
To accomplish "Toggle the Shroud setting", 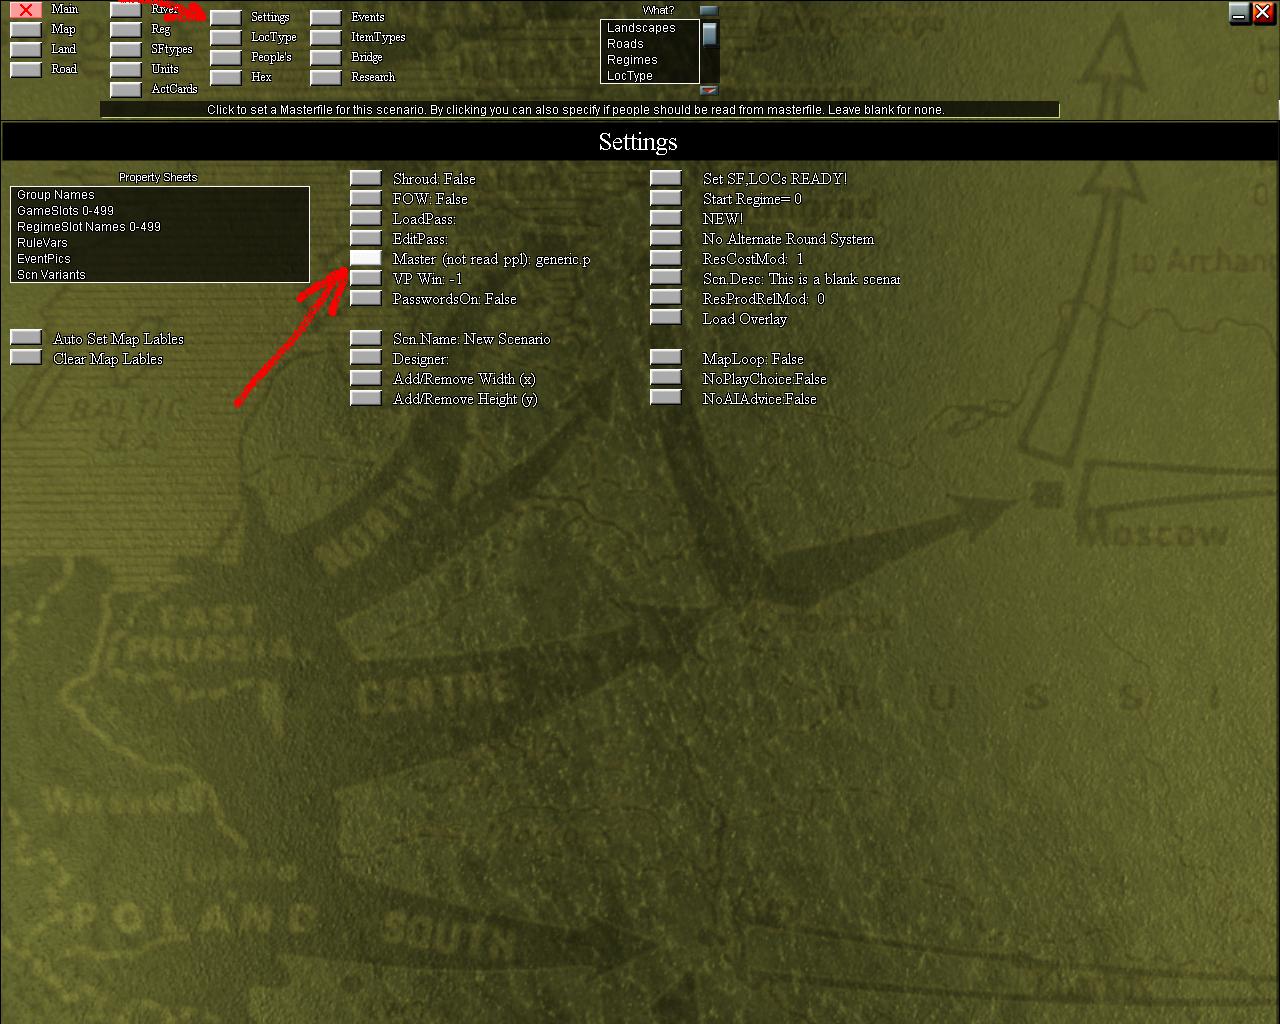I will [x=366, y=178].
